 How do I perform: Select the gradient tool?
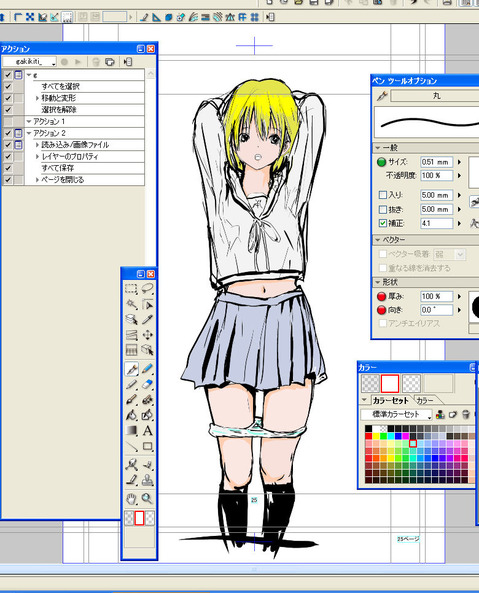pos(131,431)
